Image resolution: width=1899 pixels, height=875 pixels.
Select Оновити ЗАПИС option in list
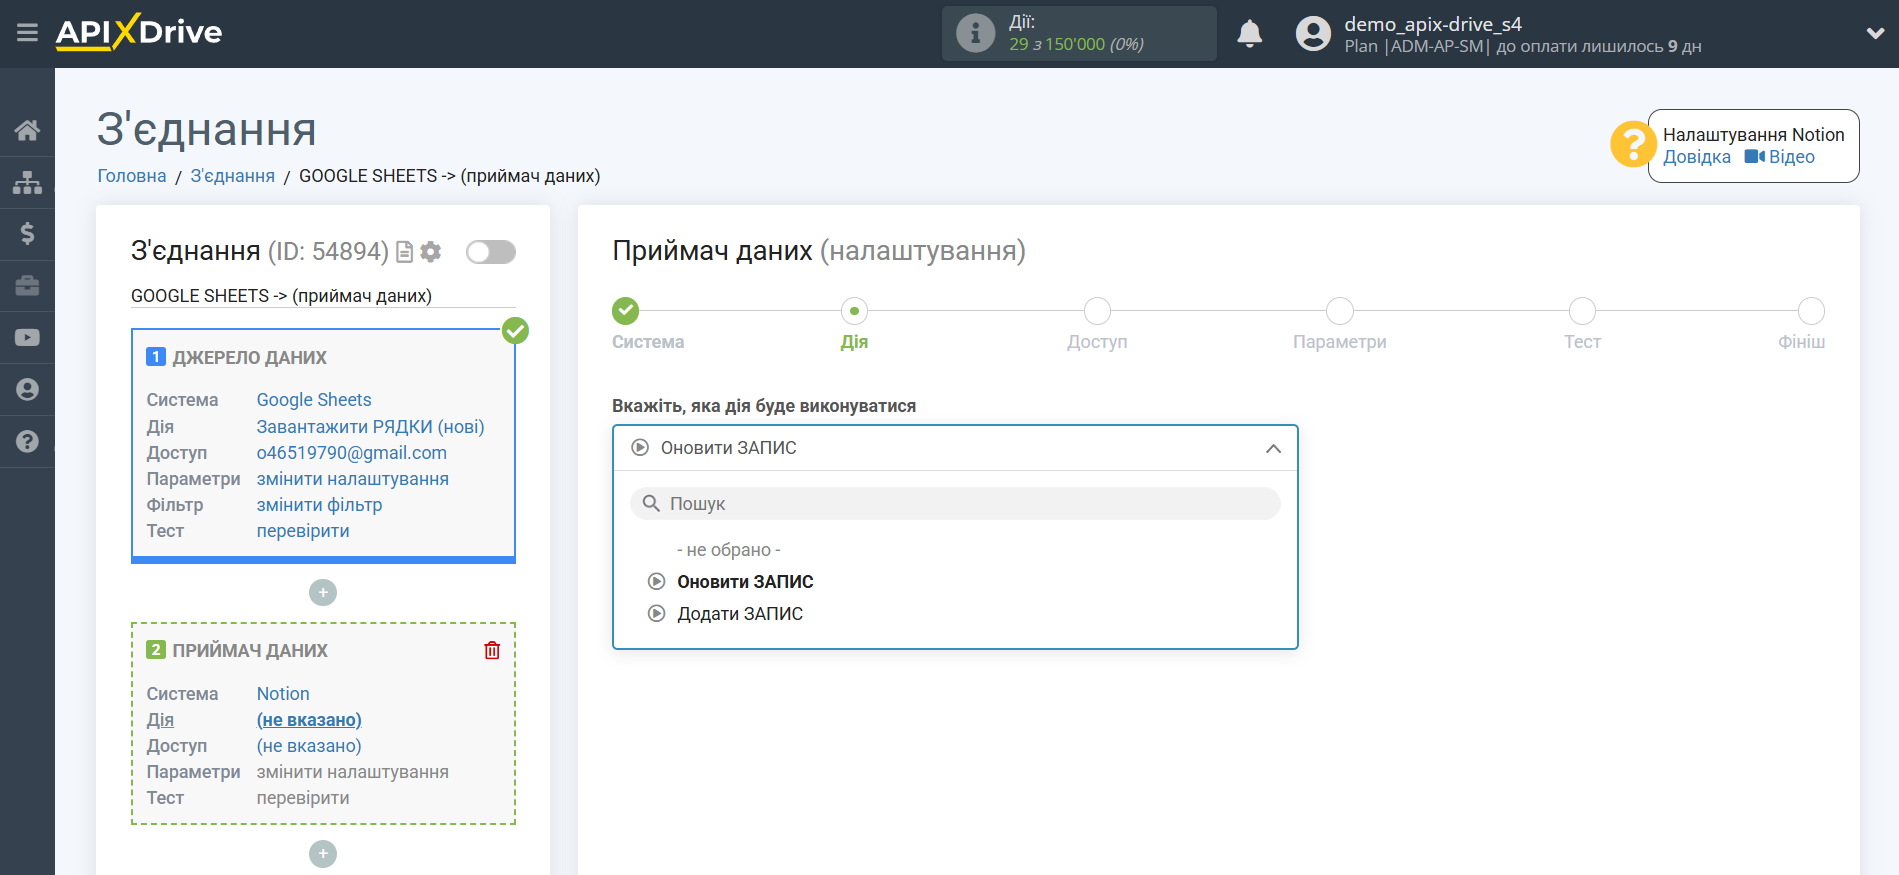tap(745, 582)
